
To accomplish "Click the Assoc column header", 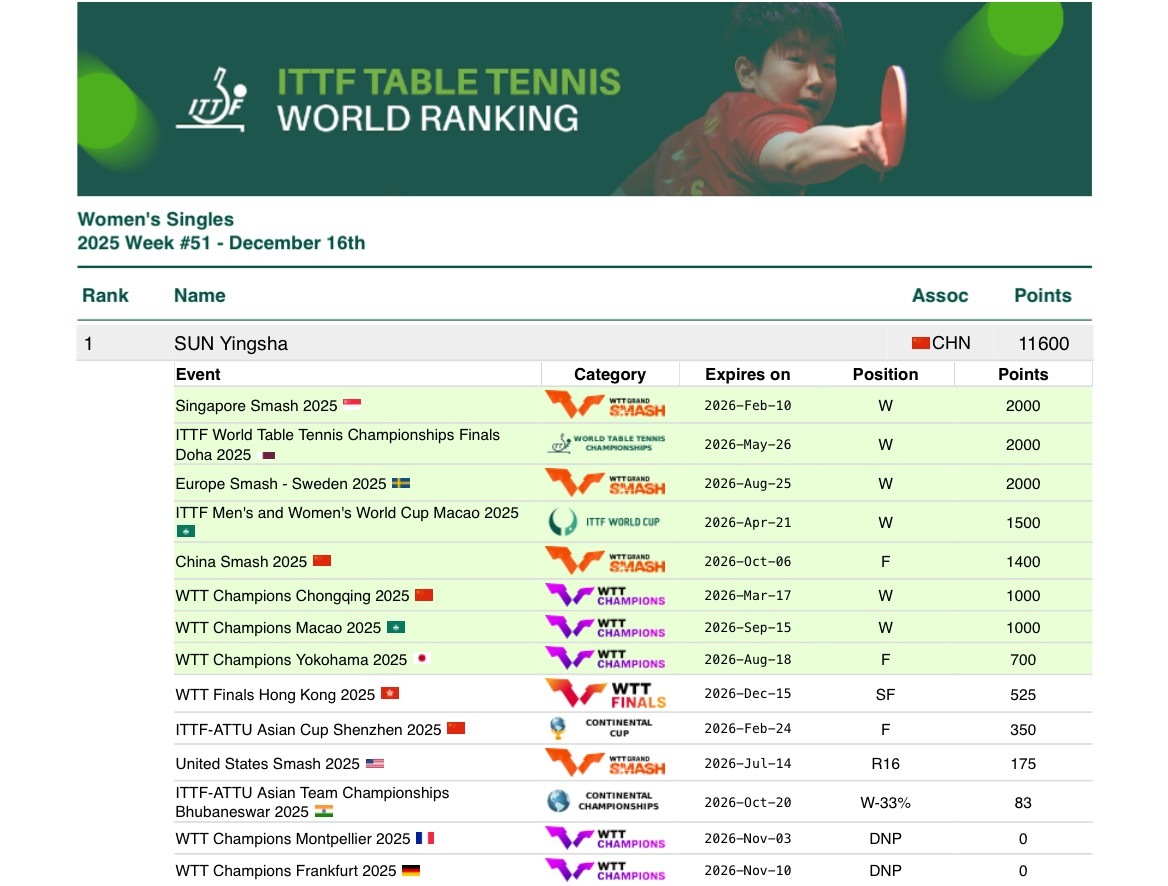I will click(x=940, y=295).
